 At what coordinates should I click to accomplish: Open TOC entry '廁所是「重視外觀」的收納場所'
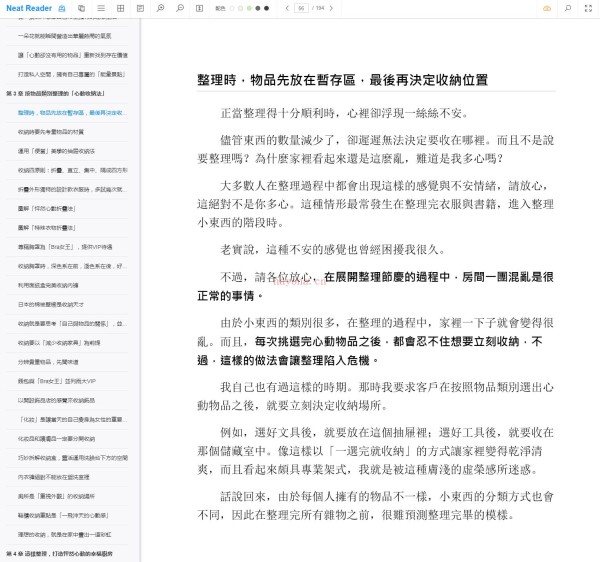(x=56, y=496)
